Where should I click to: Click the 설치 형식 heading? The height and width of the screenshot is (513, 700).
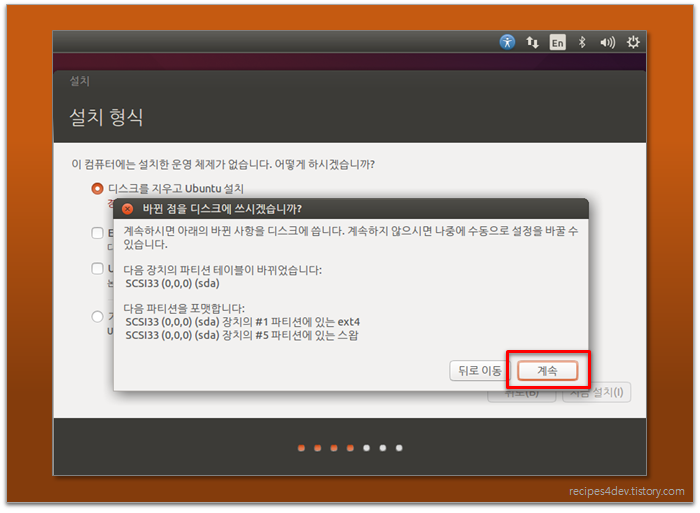106,117
